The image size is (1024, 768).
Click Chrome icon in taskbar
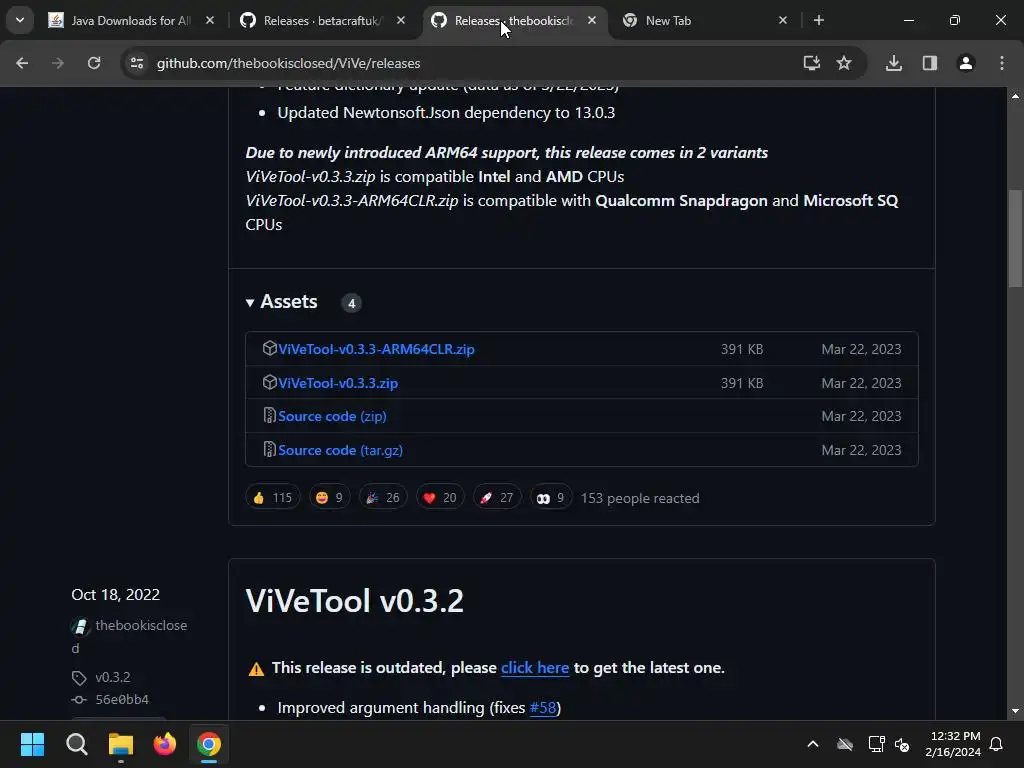[x=209, y=744]
